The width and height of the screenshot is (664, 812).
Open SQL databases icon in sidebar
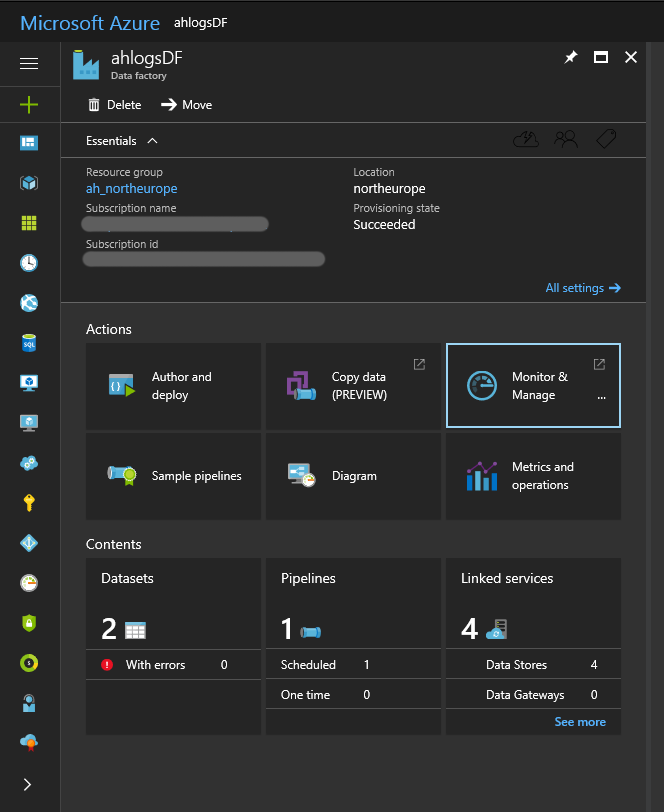click(x=29, y=343)
